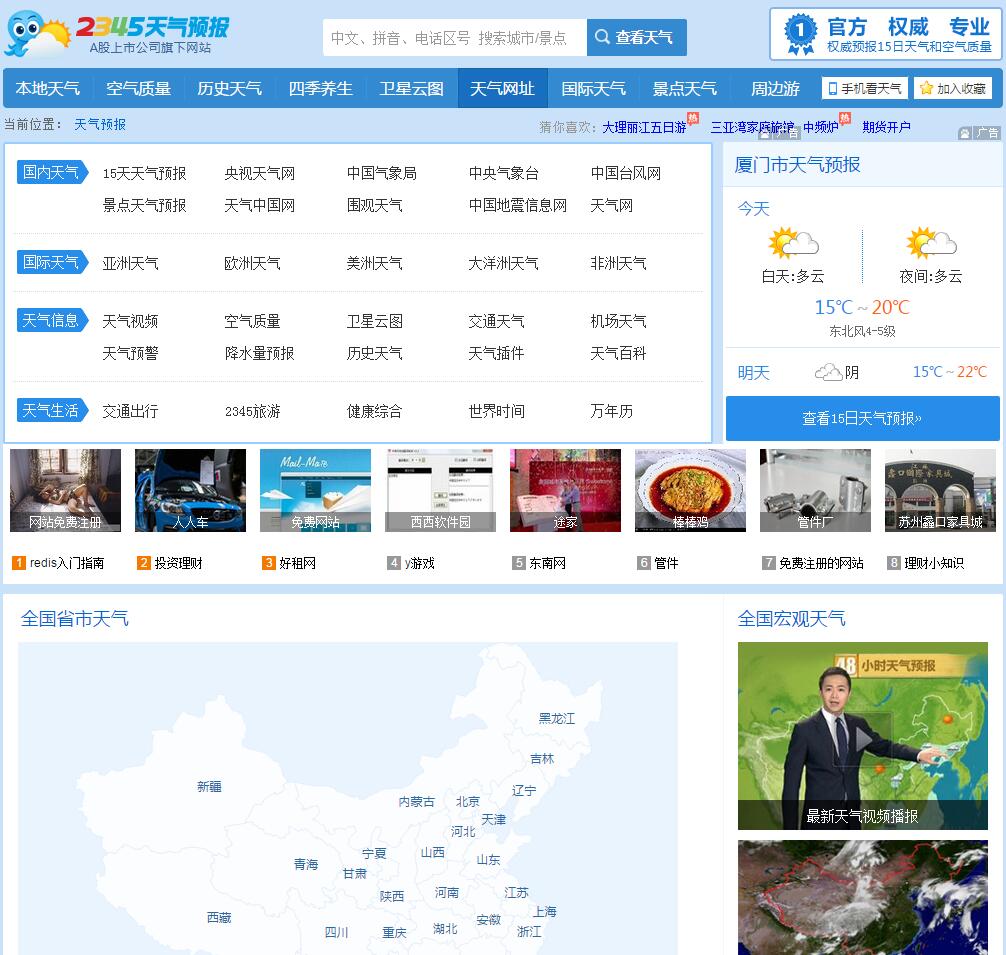Open 央视天气网 link

click(260, 173)
